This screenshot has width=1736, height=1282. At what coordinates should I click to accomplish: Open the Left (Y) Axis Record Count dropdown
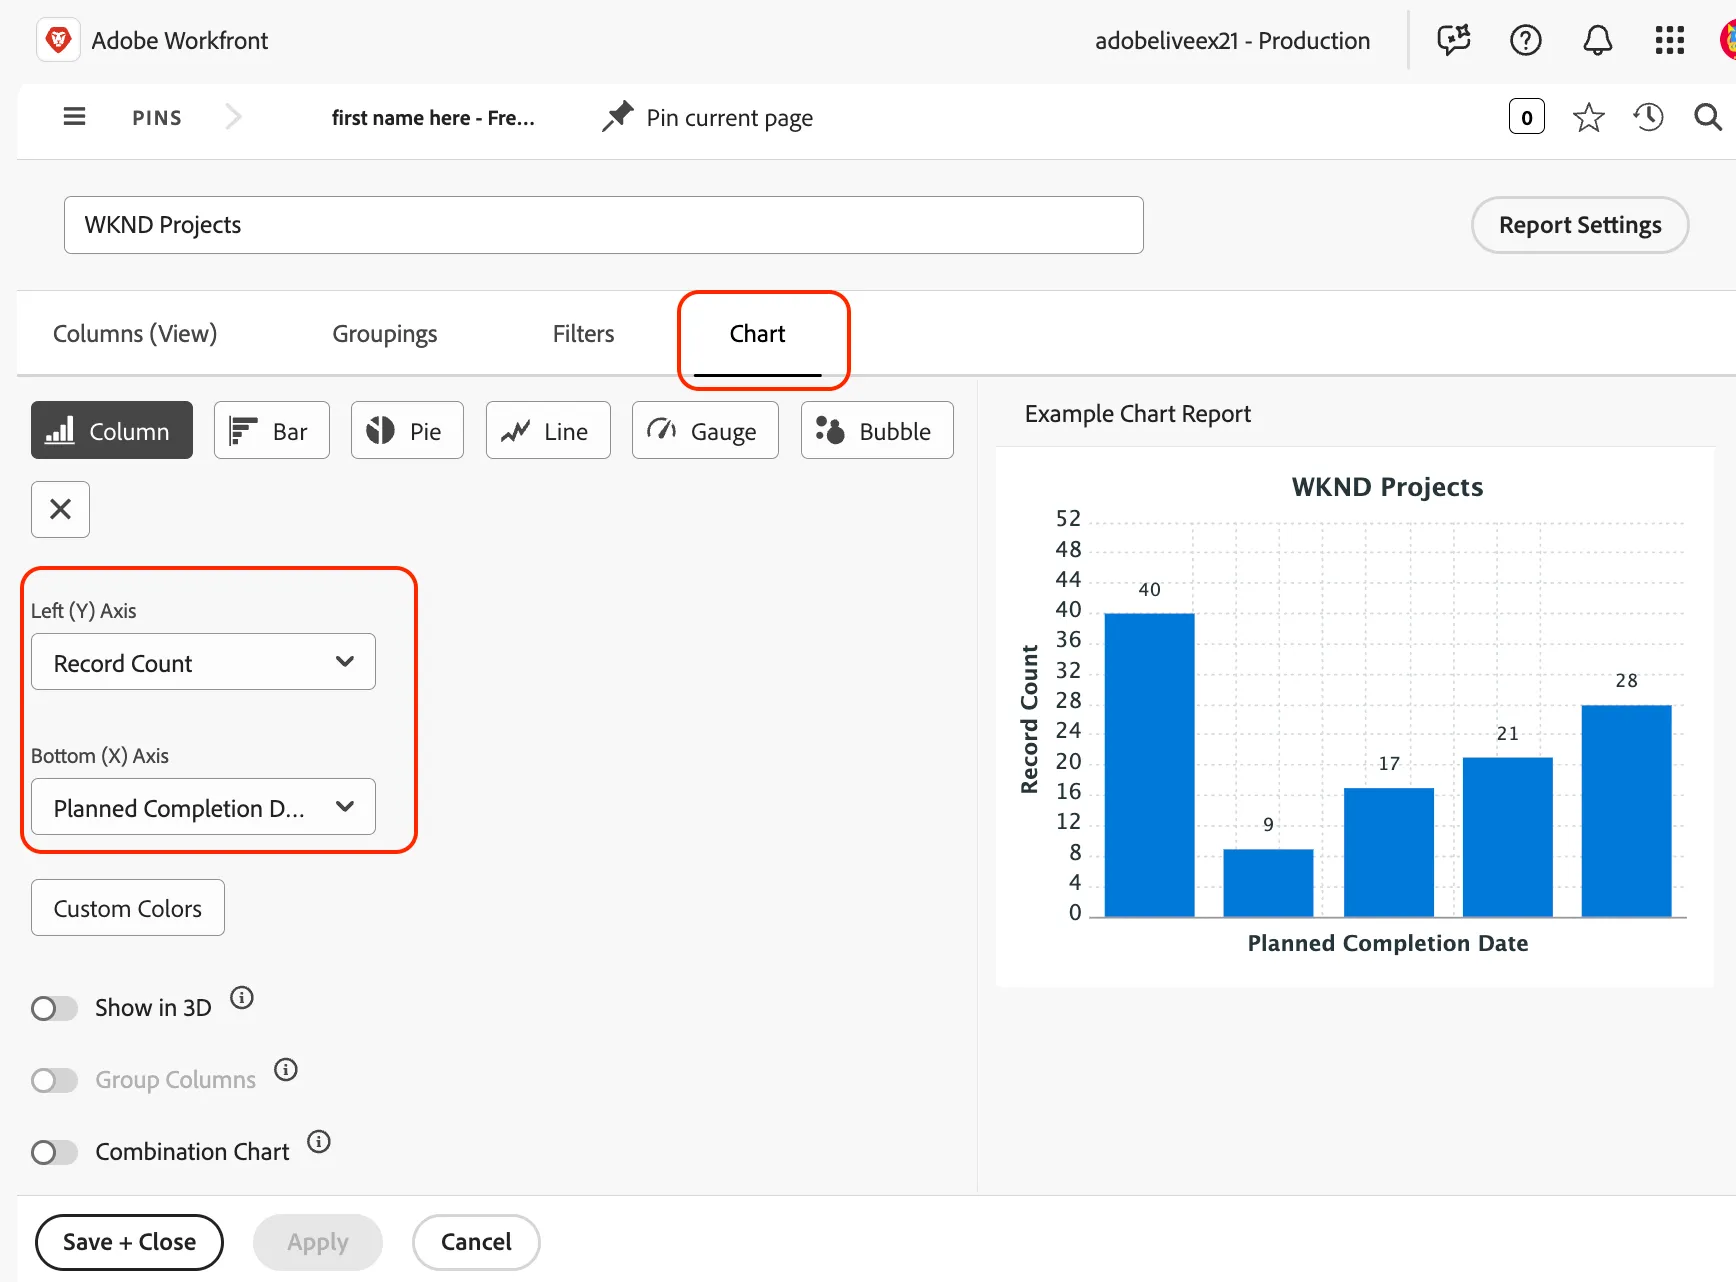pos(203,661)
